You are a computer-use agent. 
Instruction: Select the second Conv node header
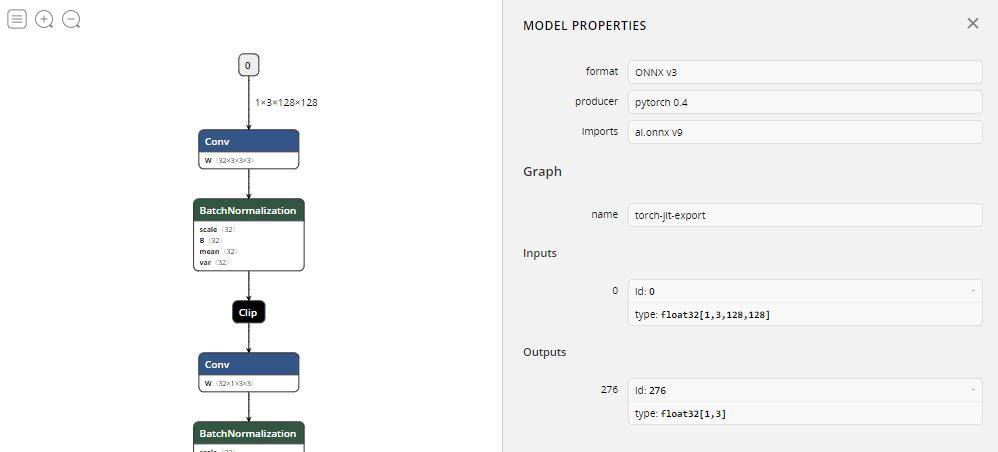click(248, 364)
